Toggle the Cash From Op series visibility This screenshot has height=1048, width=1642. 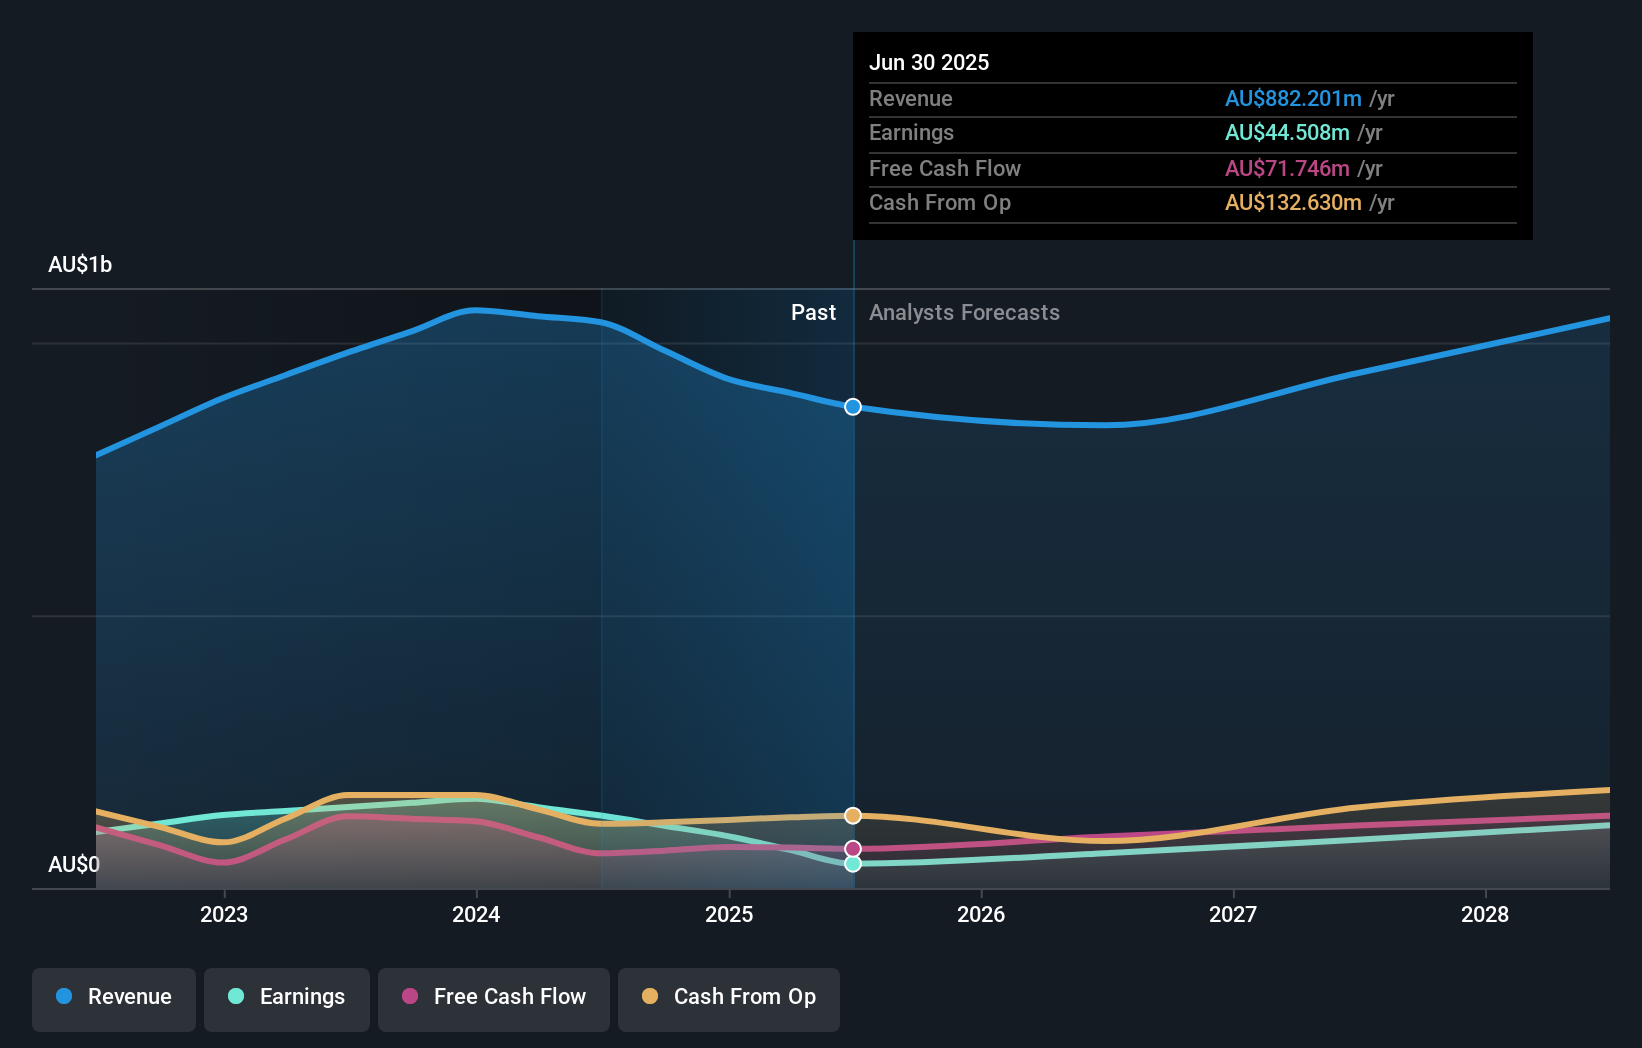coord(729,998)
